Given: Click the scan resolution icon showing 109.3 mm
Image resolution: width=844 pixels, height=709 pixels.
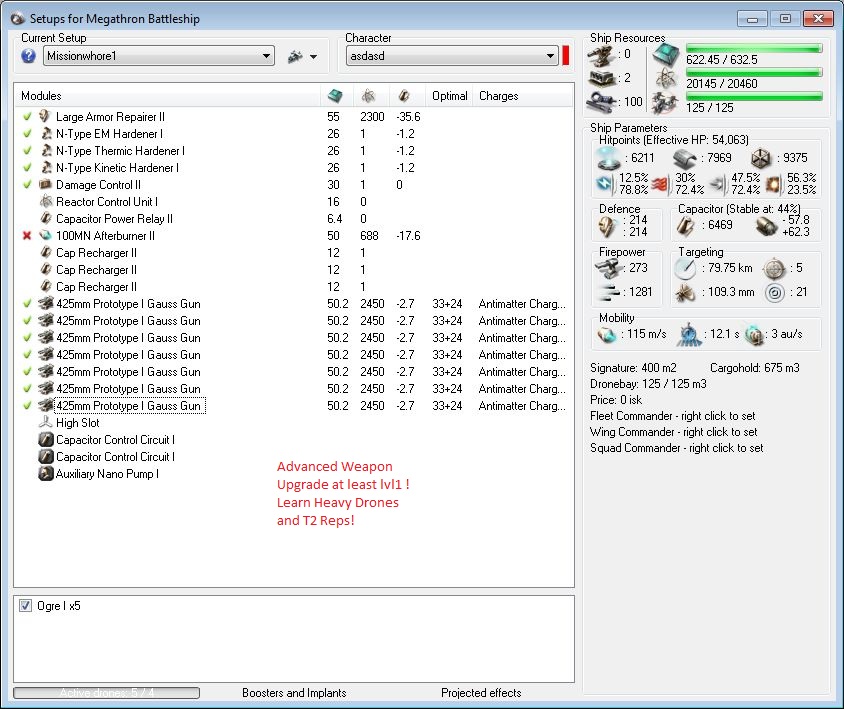Looking at the screenshot, I should 685,293.
